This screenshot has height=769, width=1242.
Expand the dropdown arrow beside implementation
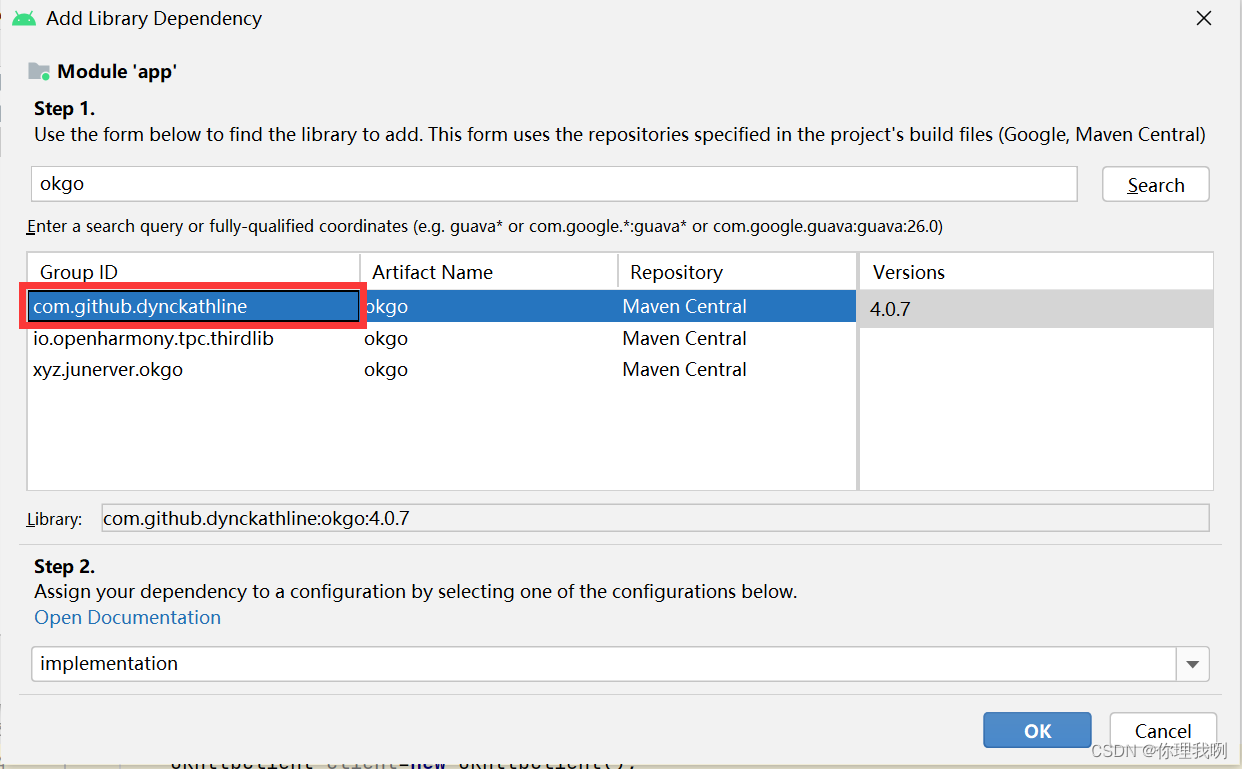[1192, 663]
